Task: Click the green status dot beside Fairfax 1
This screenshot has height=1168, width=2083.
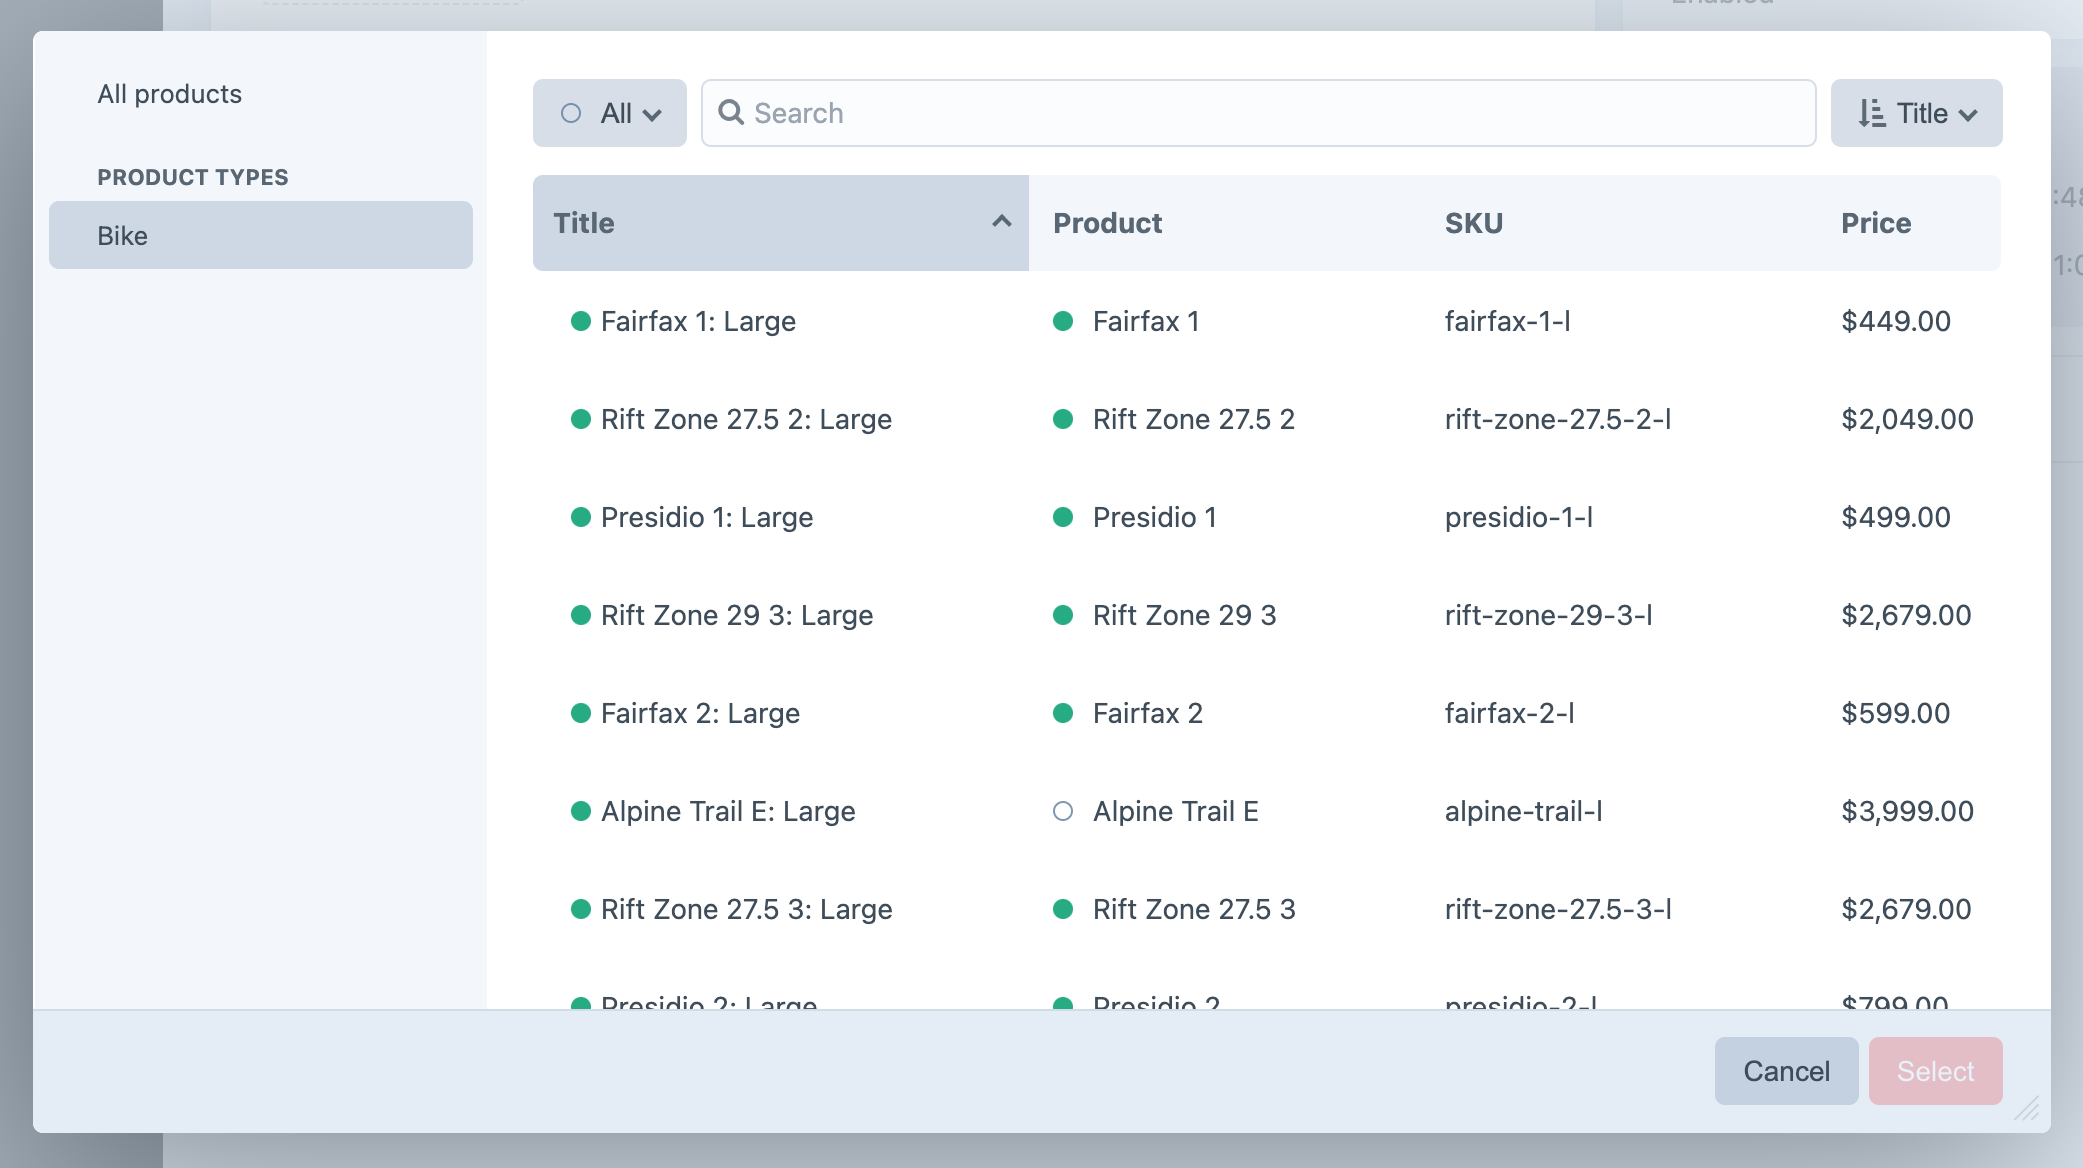Action: 1063,321
